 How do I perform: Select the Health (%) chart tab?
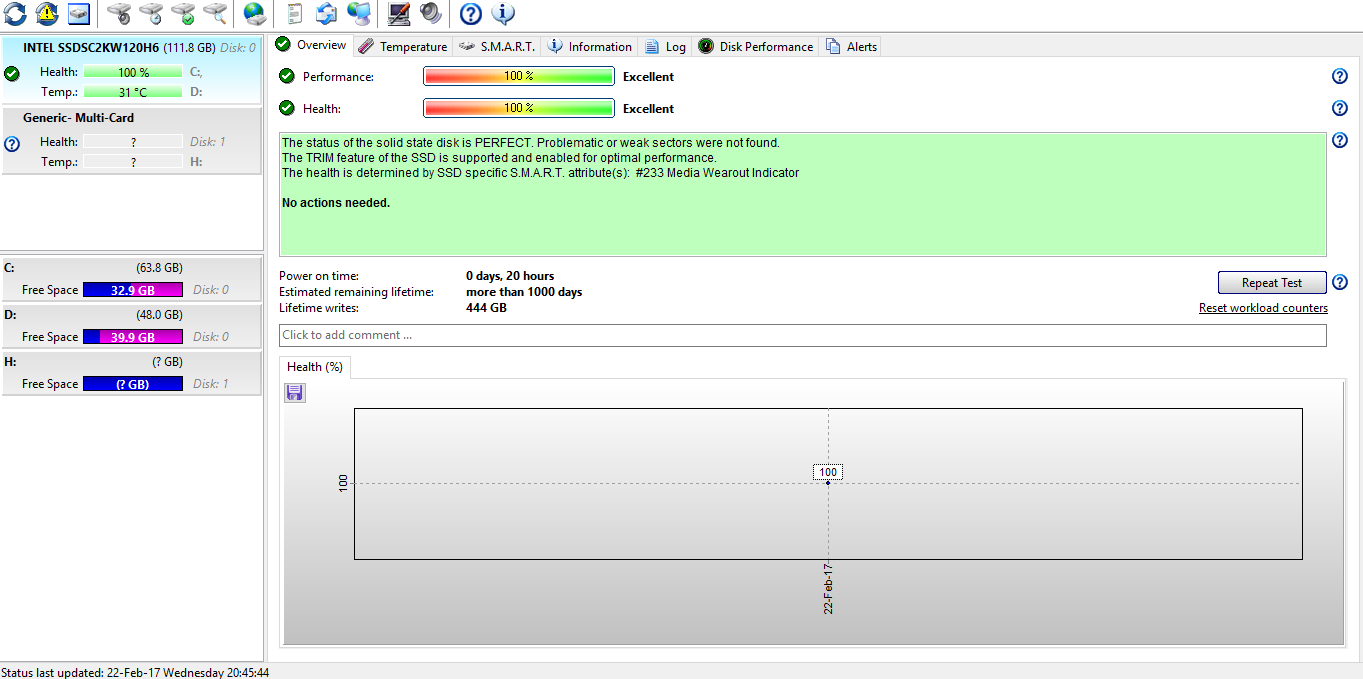315,367
